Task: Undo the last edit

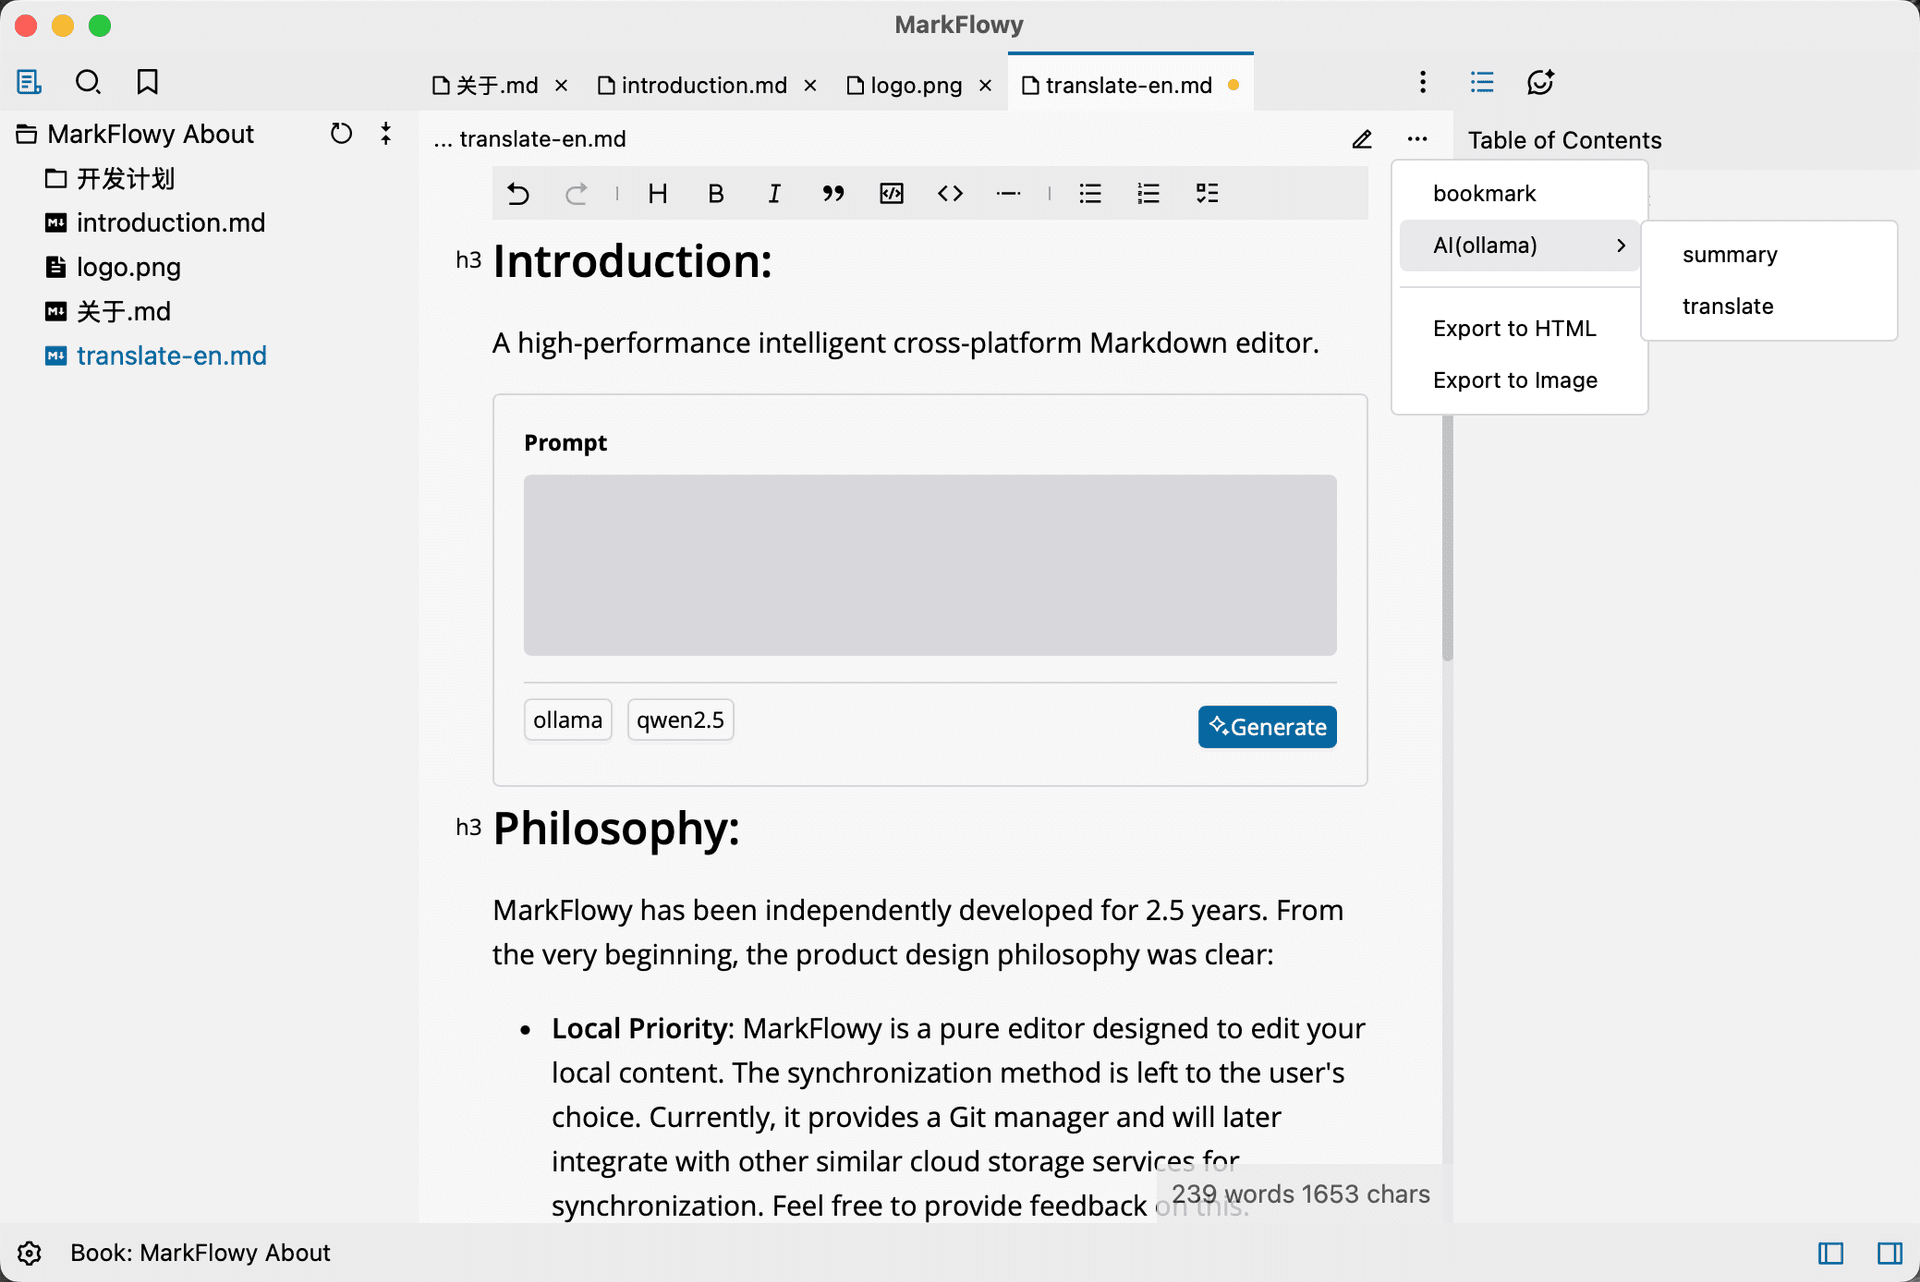Action: tap(518, 194)
